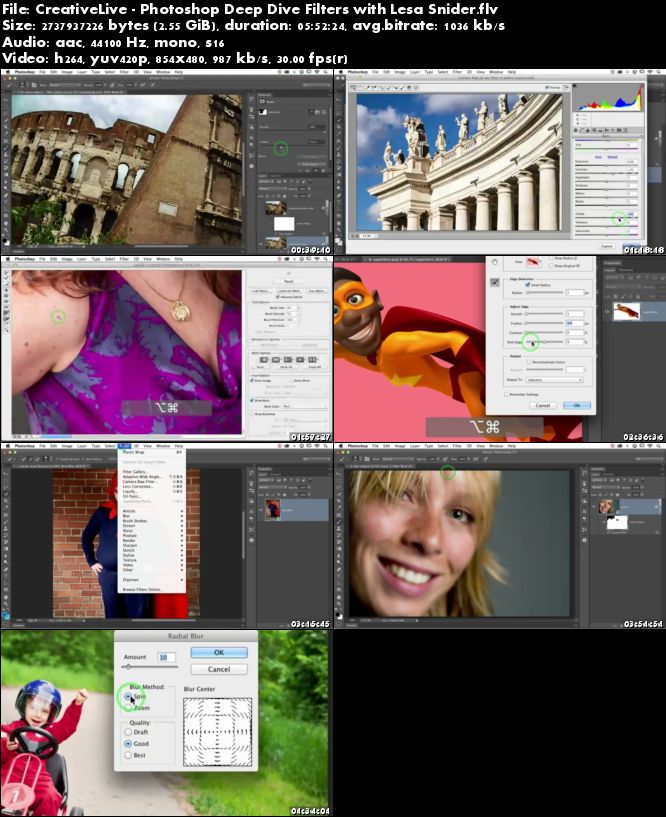Click the Amount value field in Radial Blur
The height and width of the screenshot is (817, 666).
pos(166,657)
